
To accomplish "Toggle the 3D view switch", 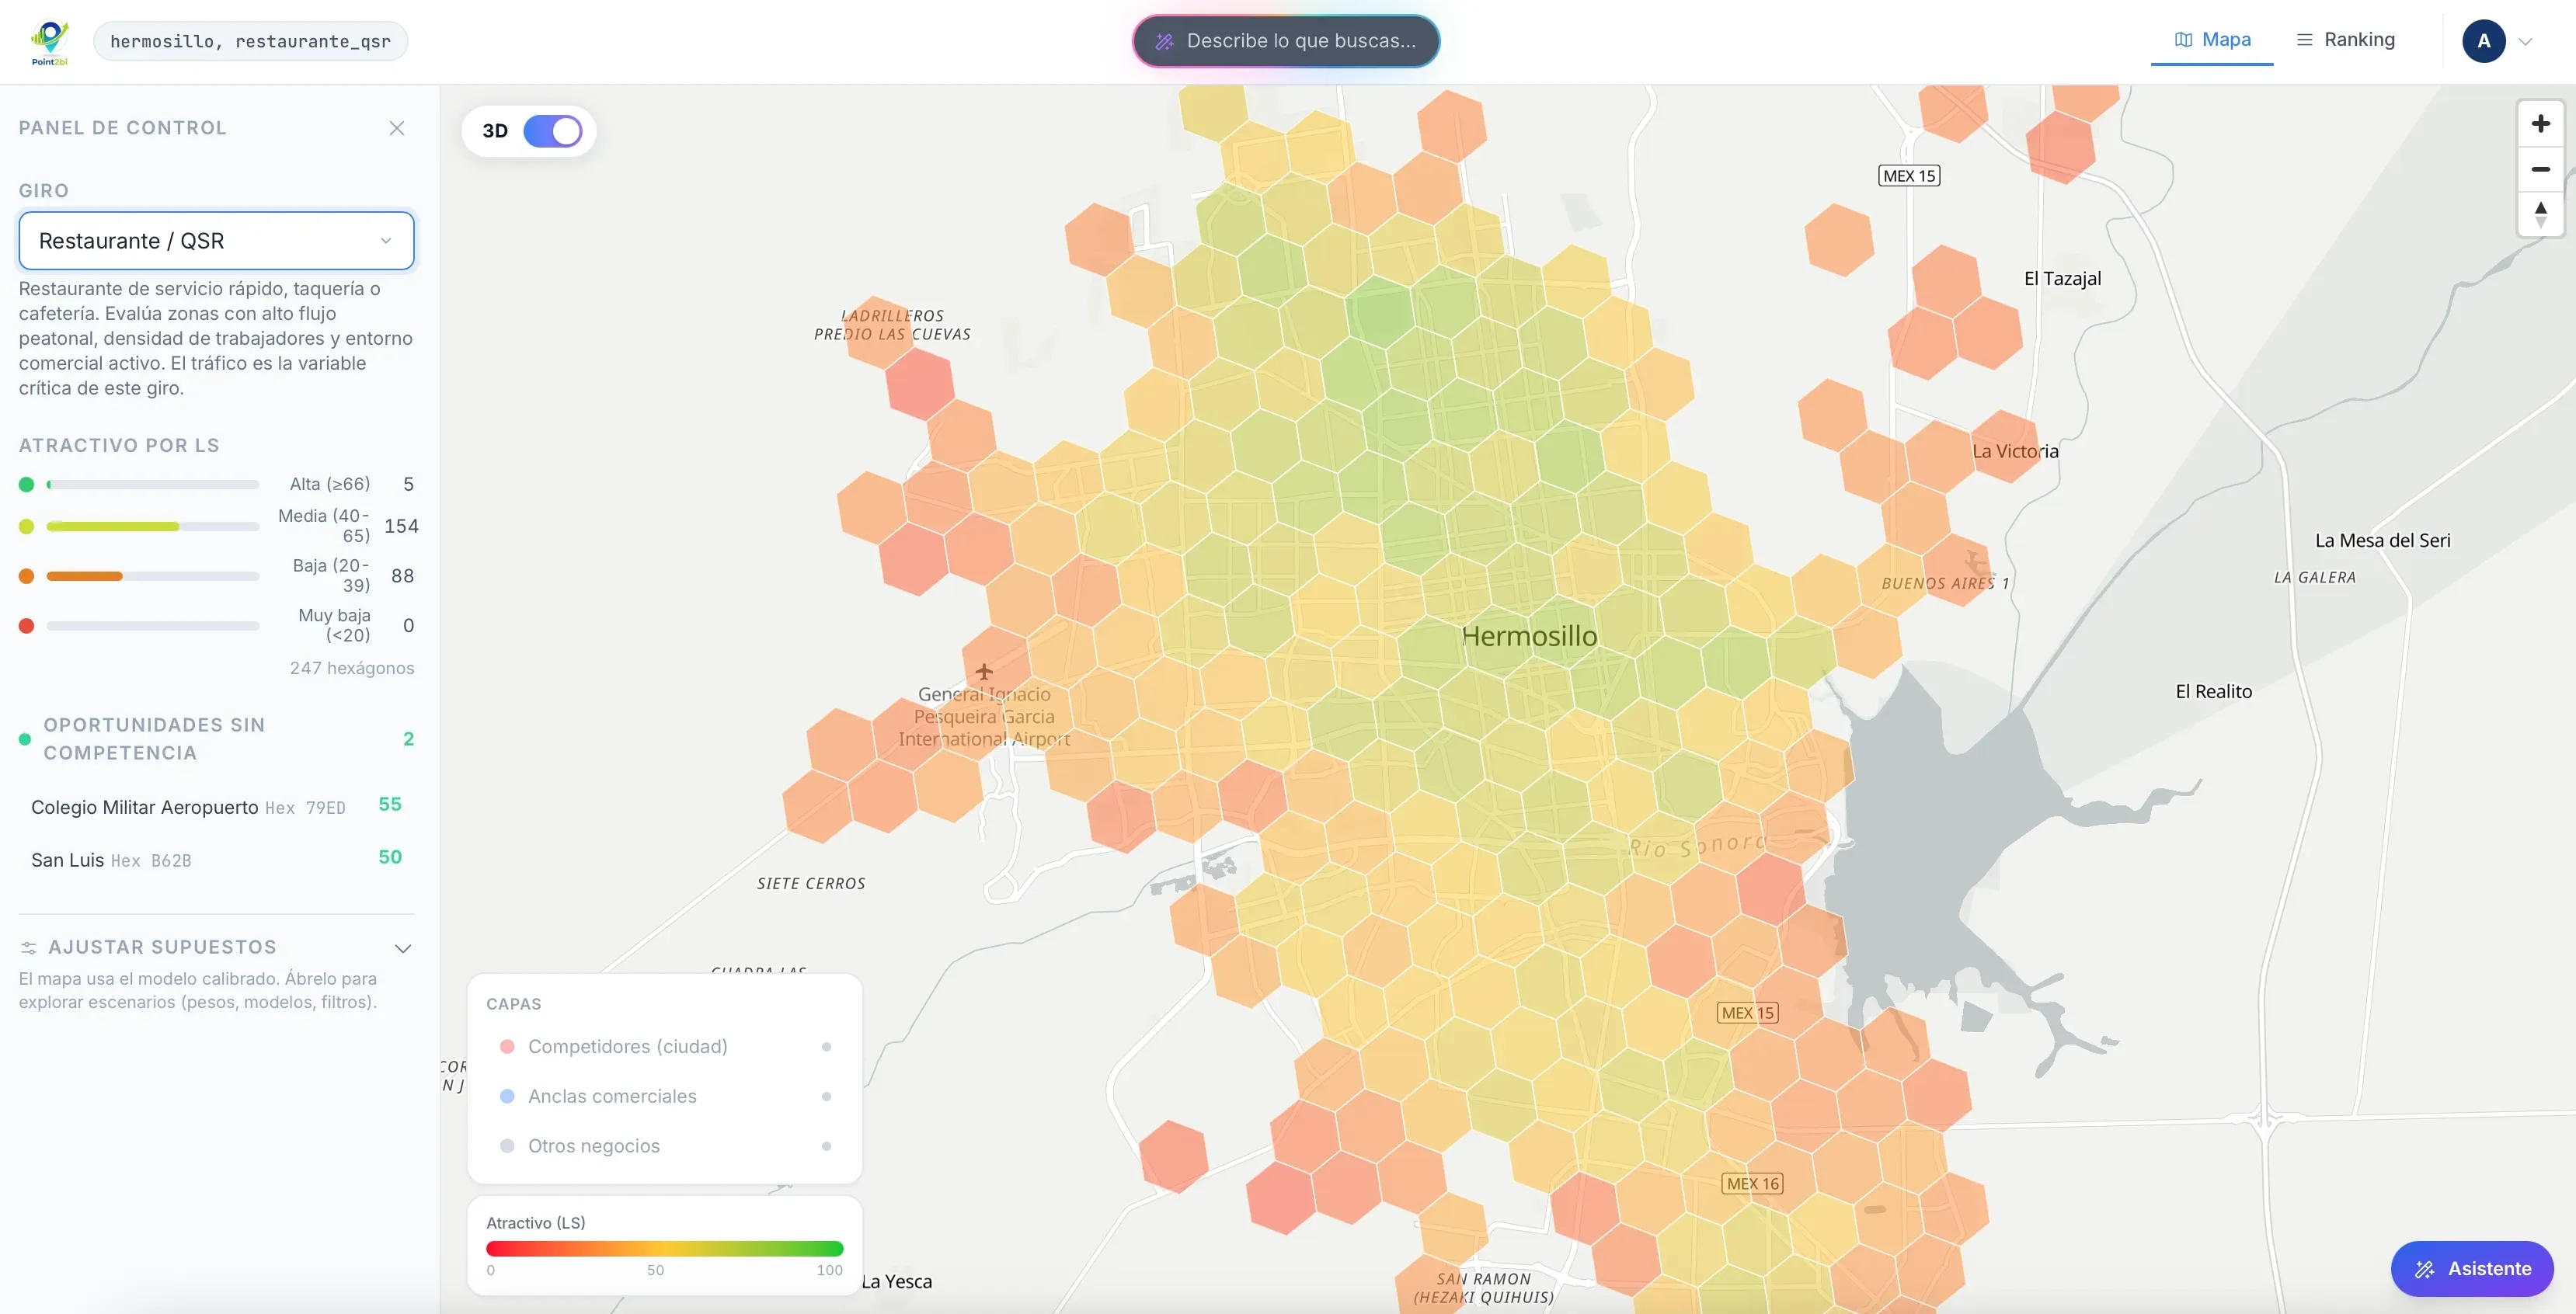I will pos(552,131).
